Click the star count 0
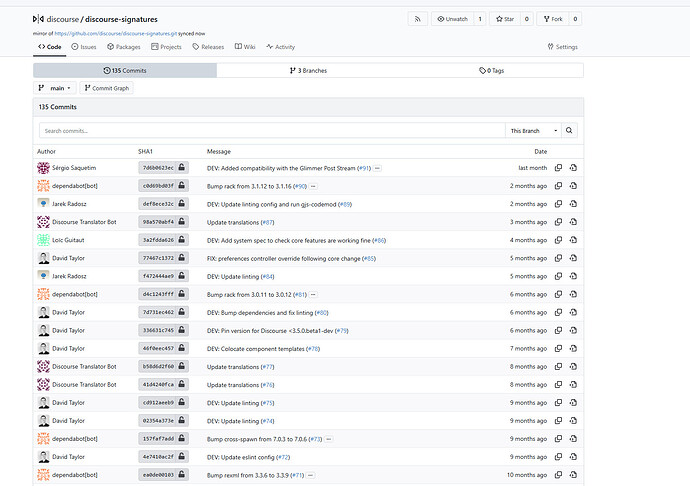Image resolution: width=690 pixels, height=486 pixels. point(527,19)
